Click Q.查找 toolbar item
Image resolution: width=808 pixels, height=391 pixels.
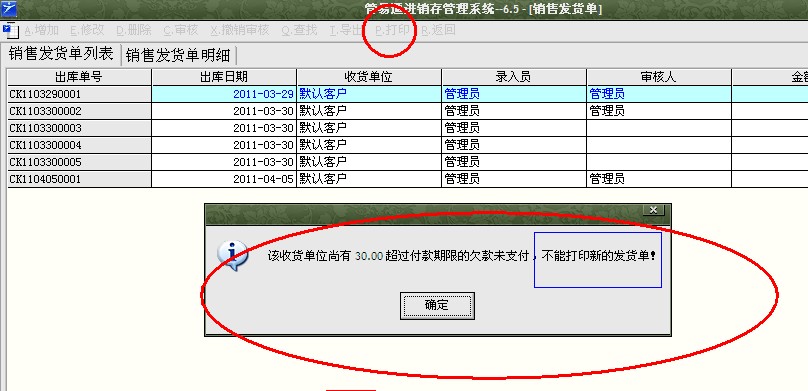point(299,30)
